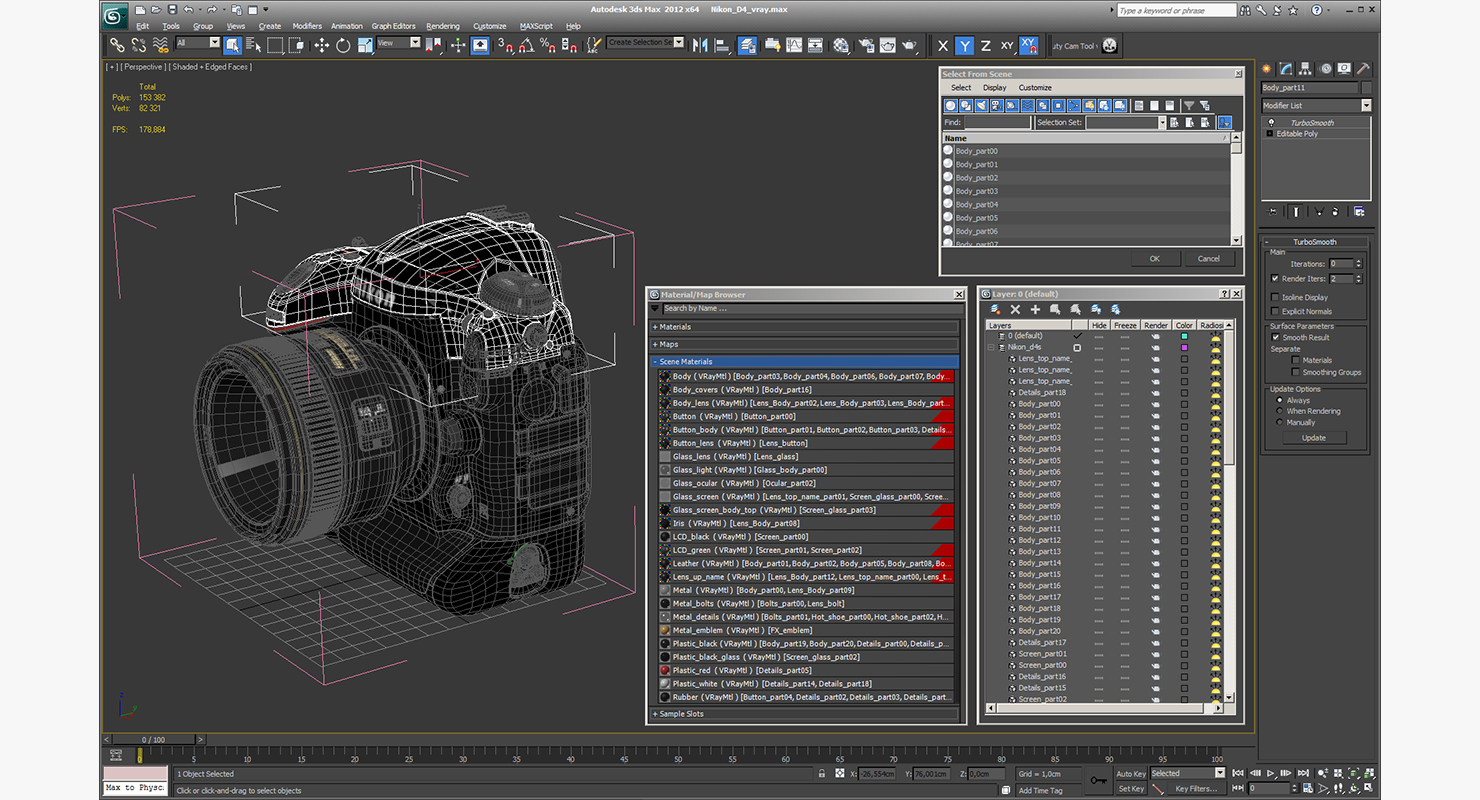Image resolution: width=1480 pixels, height=800 pixels.
Task: Open the MAXScript menu
Action: click(x=536, y=26)
